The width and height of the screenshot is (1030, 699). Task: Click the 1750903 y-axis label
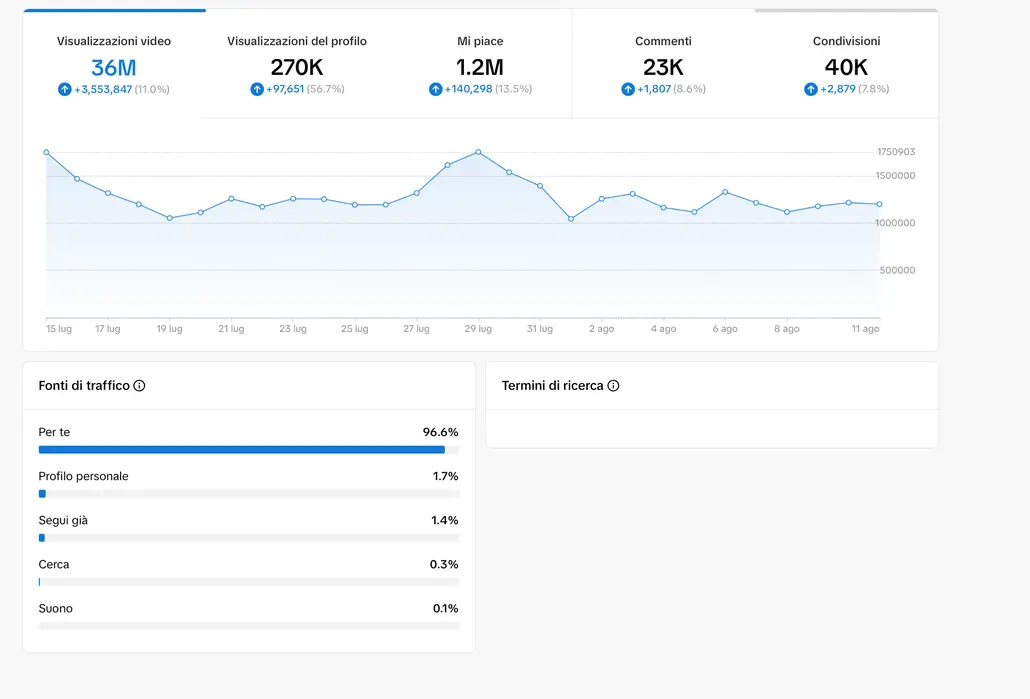pos(896,152)
